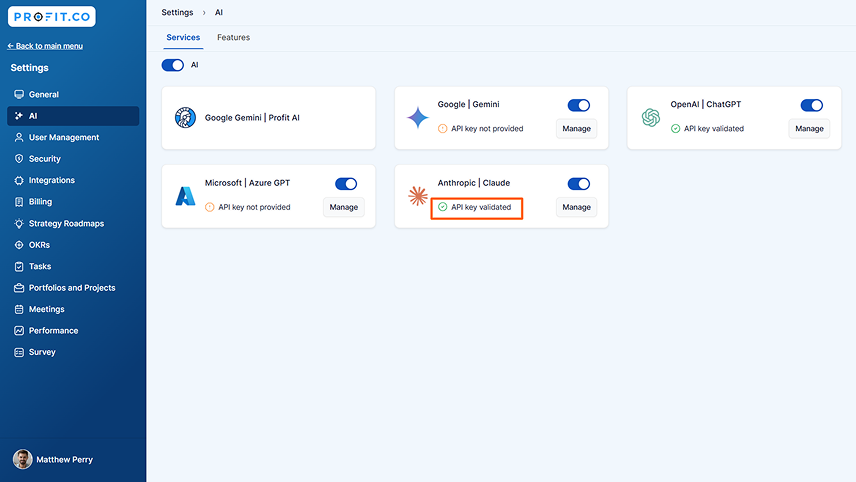This screenshot has width=856, height=482.
Task: Open Strategy Roadmaps settings
Action: pyautogui.click(x=73, y=223)
